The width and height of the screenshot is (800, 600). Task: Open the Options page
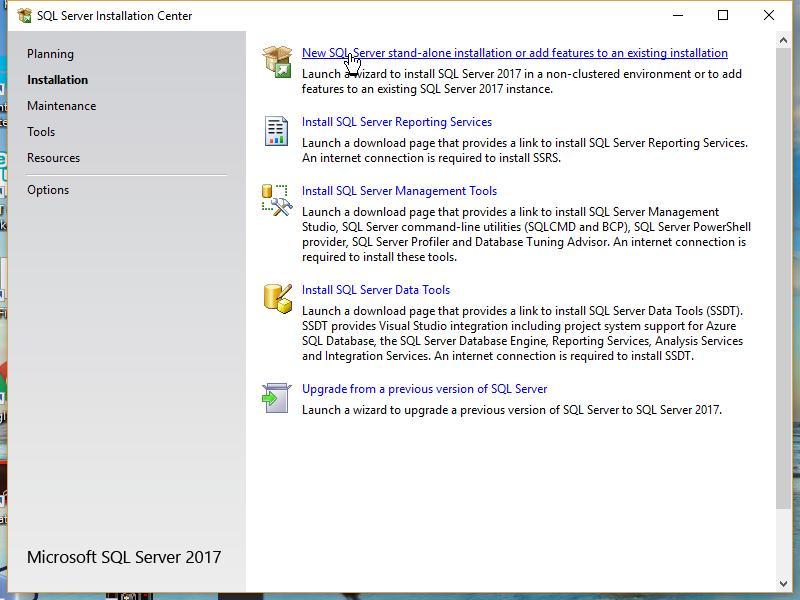(48, 190)
